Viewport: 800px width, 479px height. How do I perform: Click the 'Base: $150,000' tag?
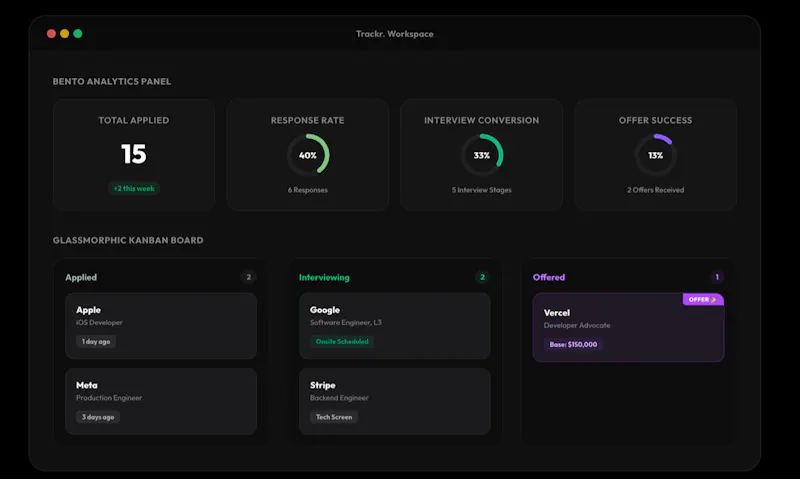click(x=573, y=344)
